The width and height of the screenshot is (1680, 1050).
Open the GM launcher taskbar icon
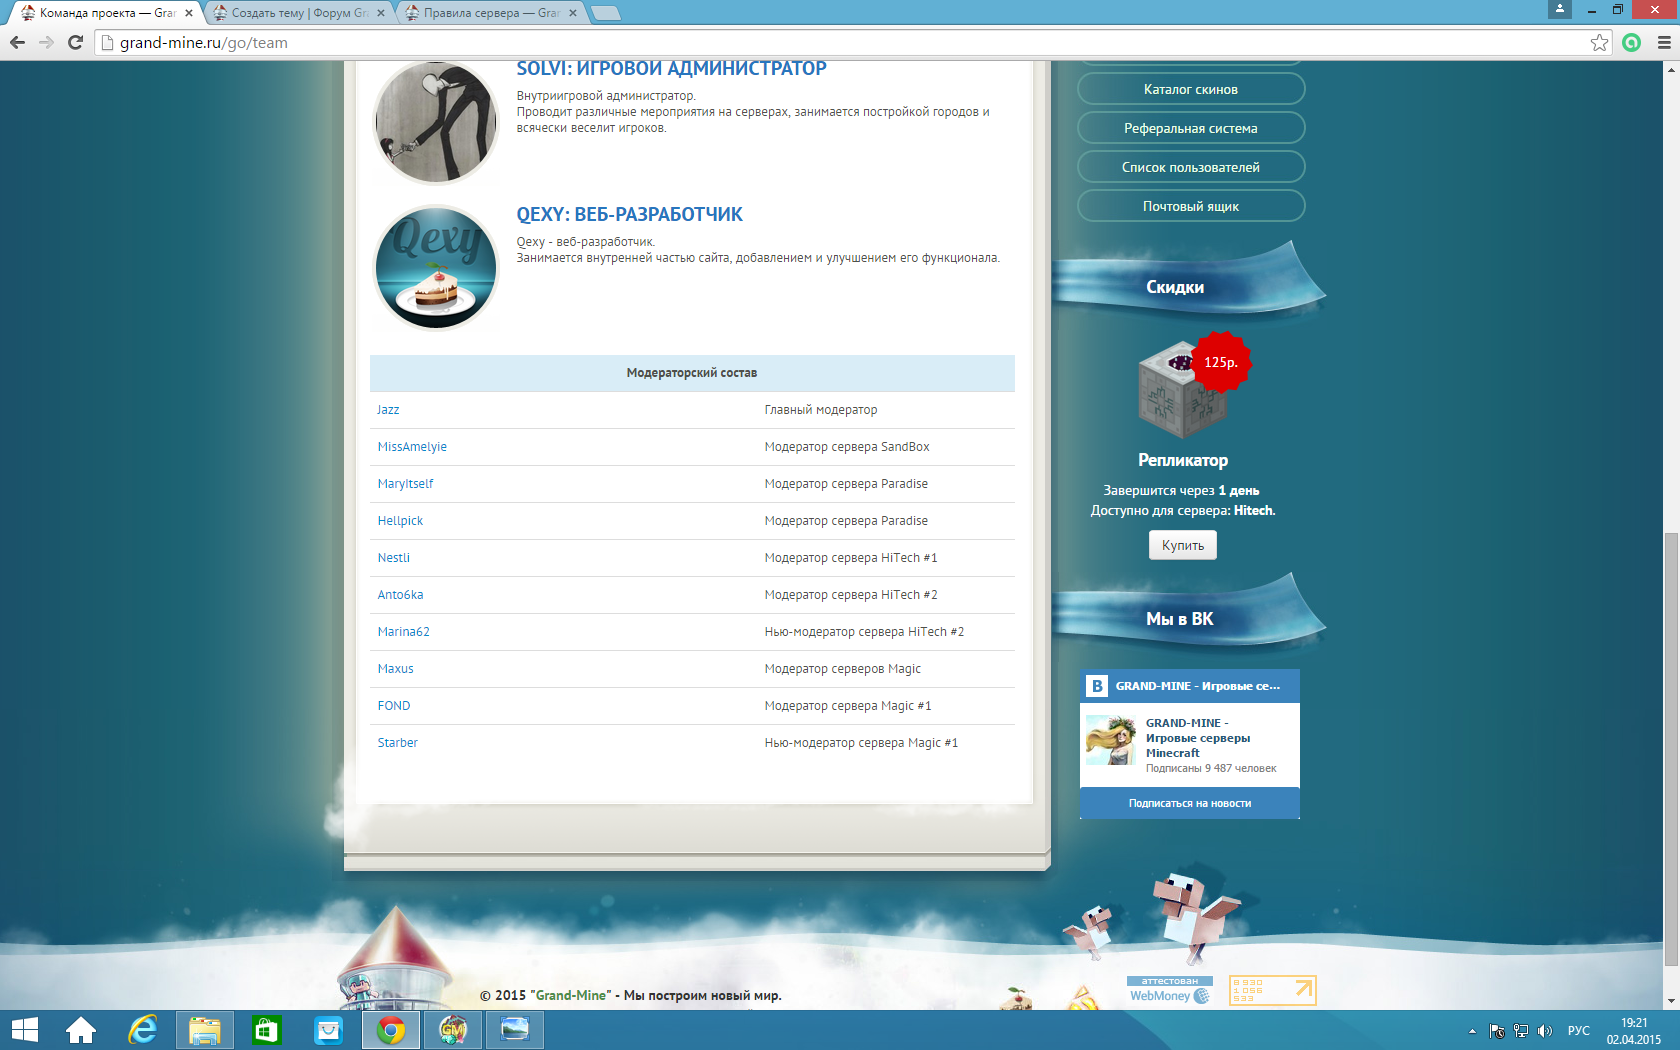coord(453,1030)
